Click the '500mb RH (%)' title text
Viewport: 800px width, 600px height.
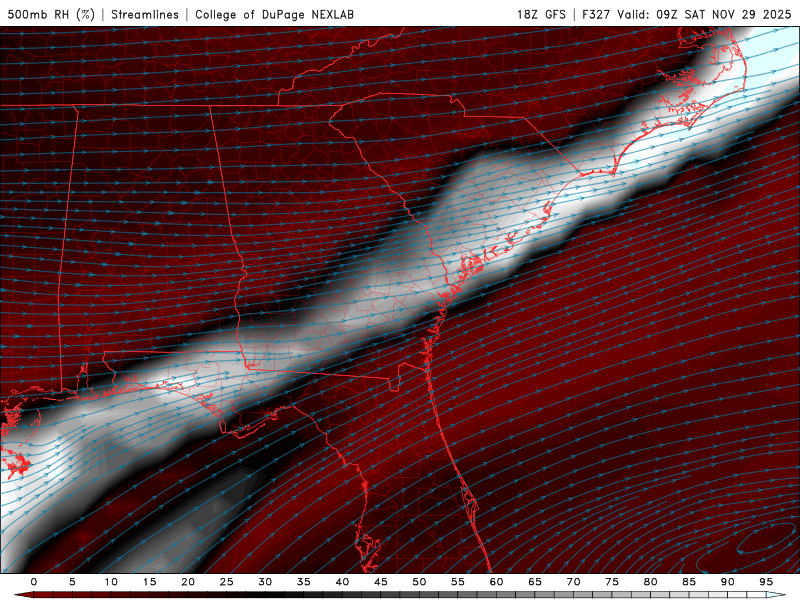coord(51,14)
